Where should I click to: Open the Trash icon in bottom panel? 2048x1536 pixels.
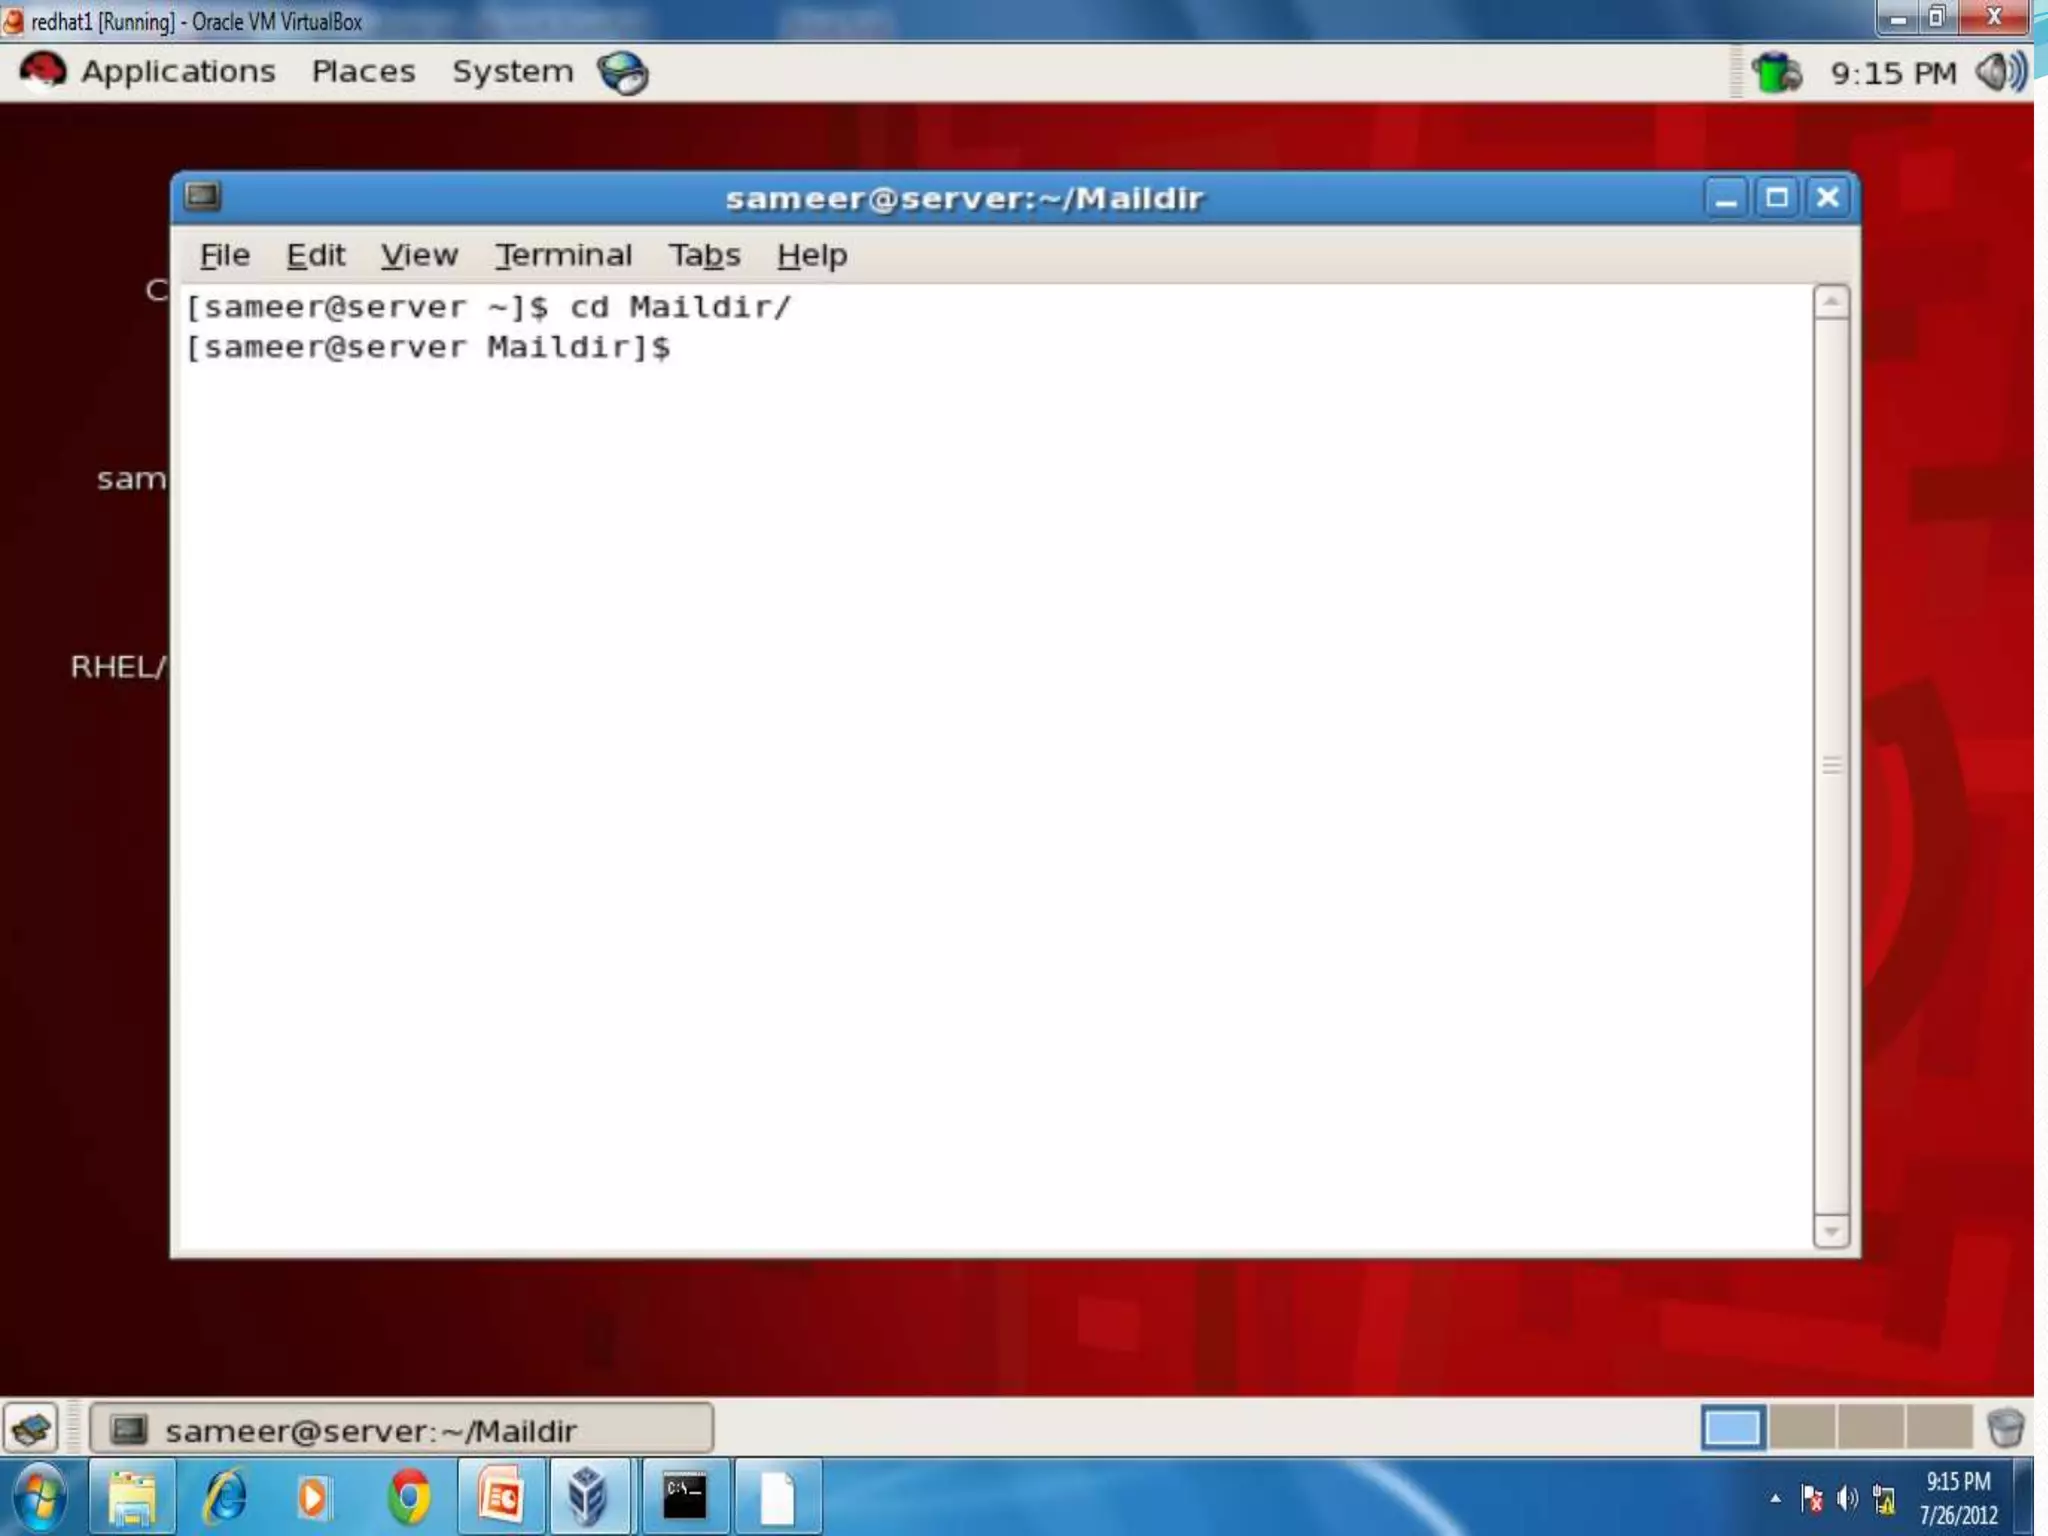point(2004,1428)
